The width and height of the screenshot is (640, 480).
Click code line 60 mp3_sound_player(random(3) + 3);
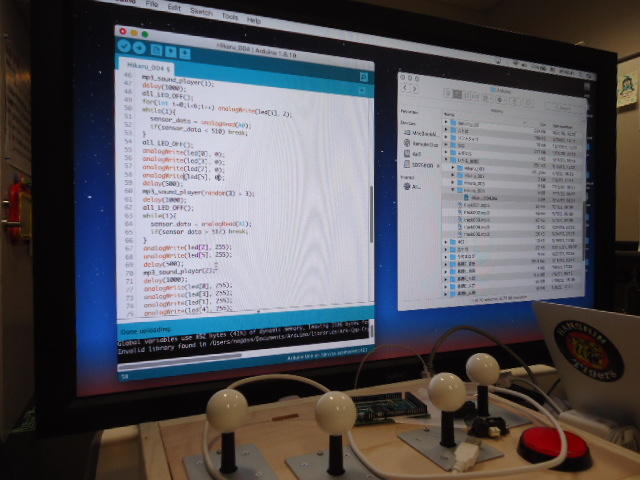pos(198,192)
